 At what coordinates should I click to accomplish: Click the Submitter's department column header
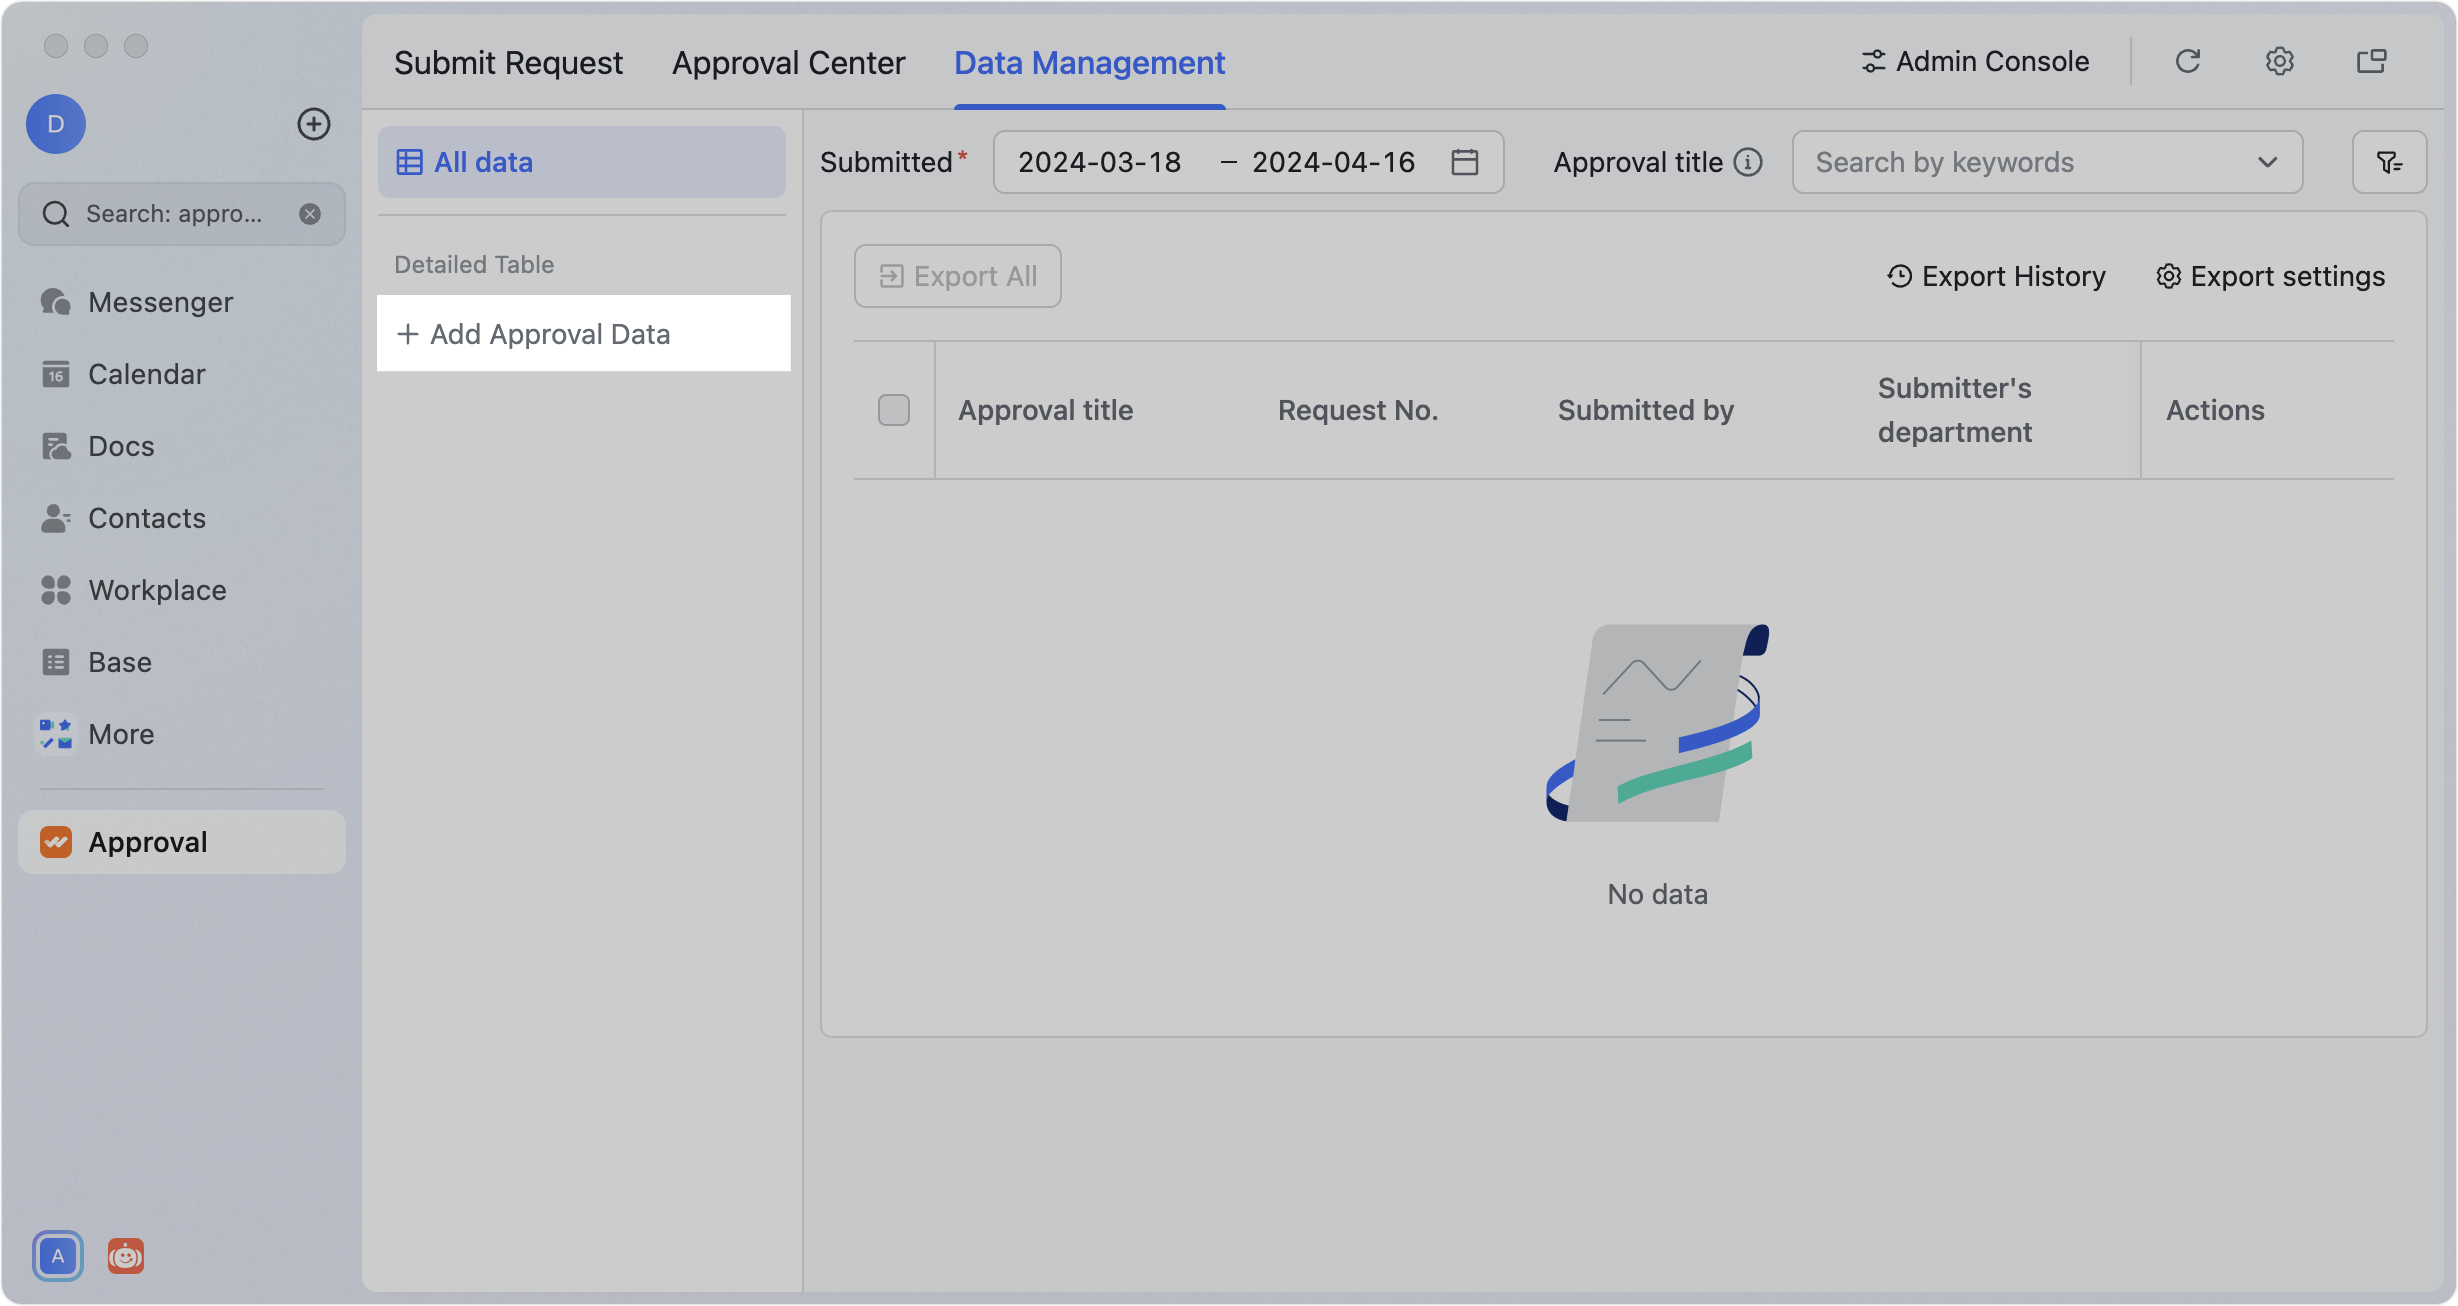[x=1955, y=410]
